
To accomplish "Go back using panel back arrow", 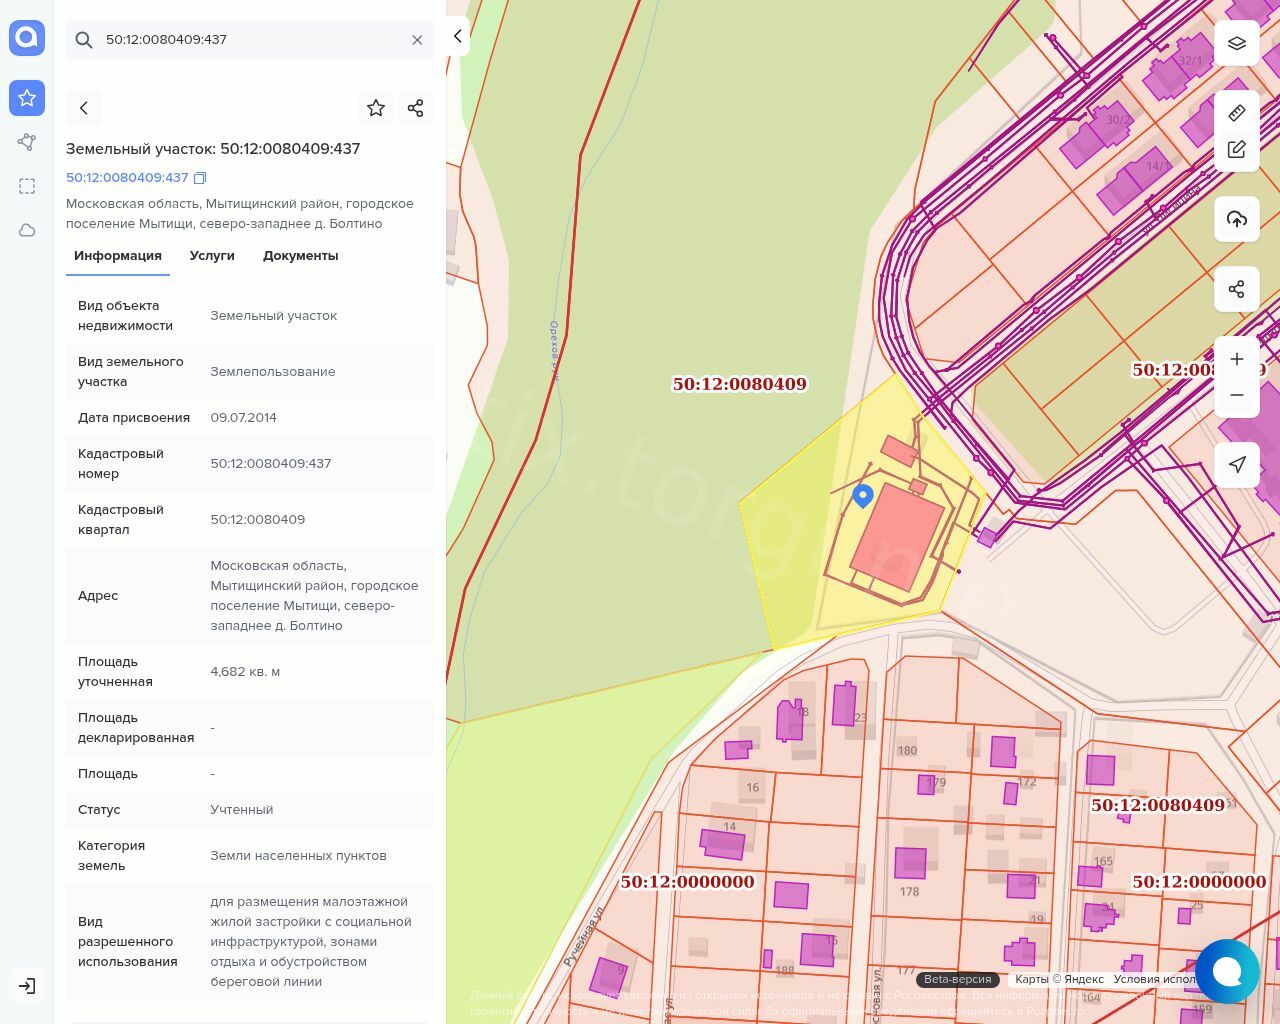I will 84,108.
